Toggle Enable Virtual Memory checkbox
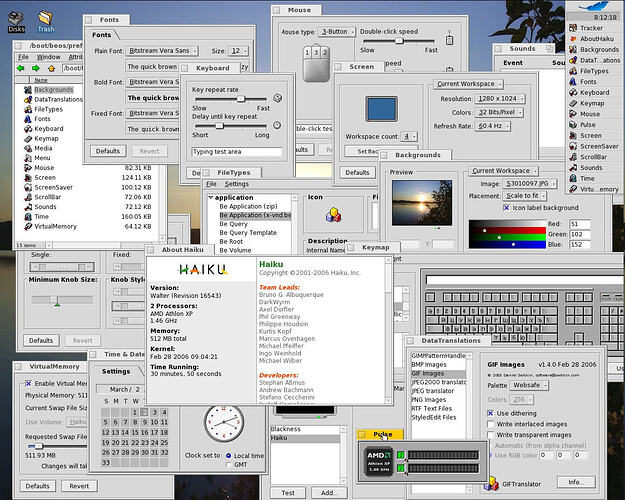The width and height of the screenshot is (625, 500). pyautogui.click(x=28, y=384)
